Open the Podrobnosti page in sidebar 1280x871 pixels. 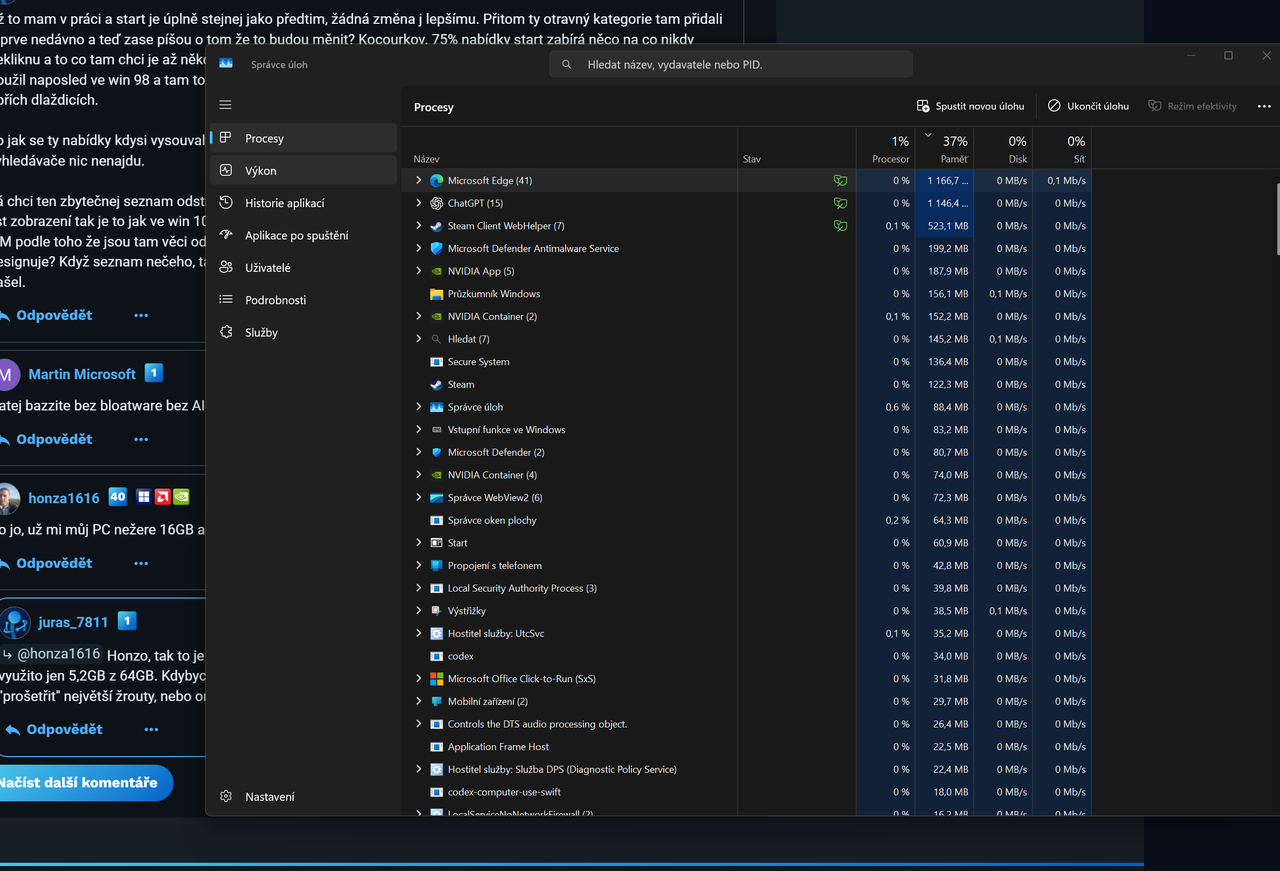click(303, 300)
